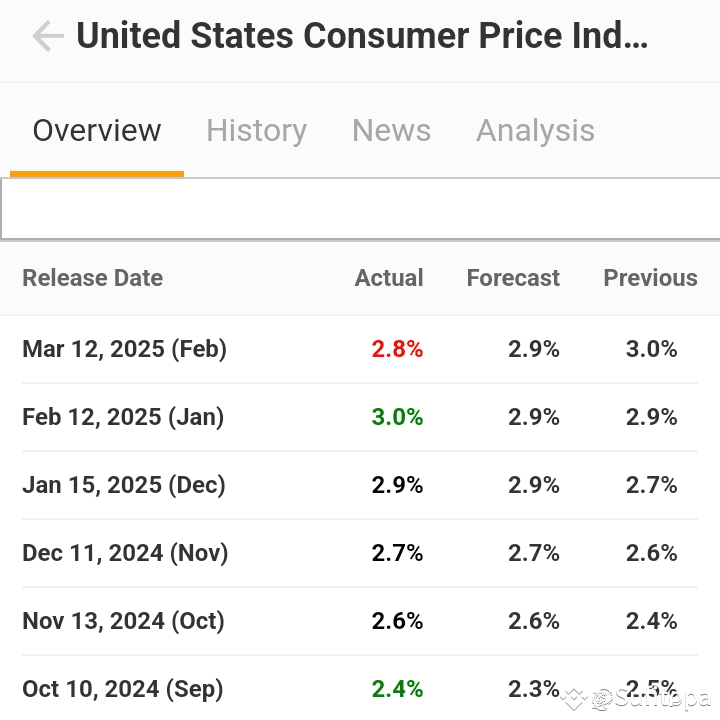Open the Mar 12, 2025 (Feb) release row
This screenshot has width=720, height=720.
(x=360, y=349)
